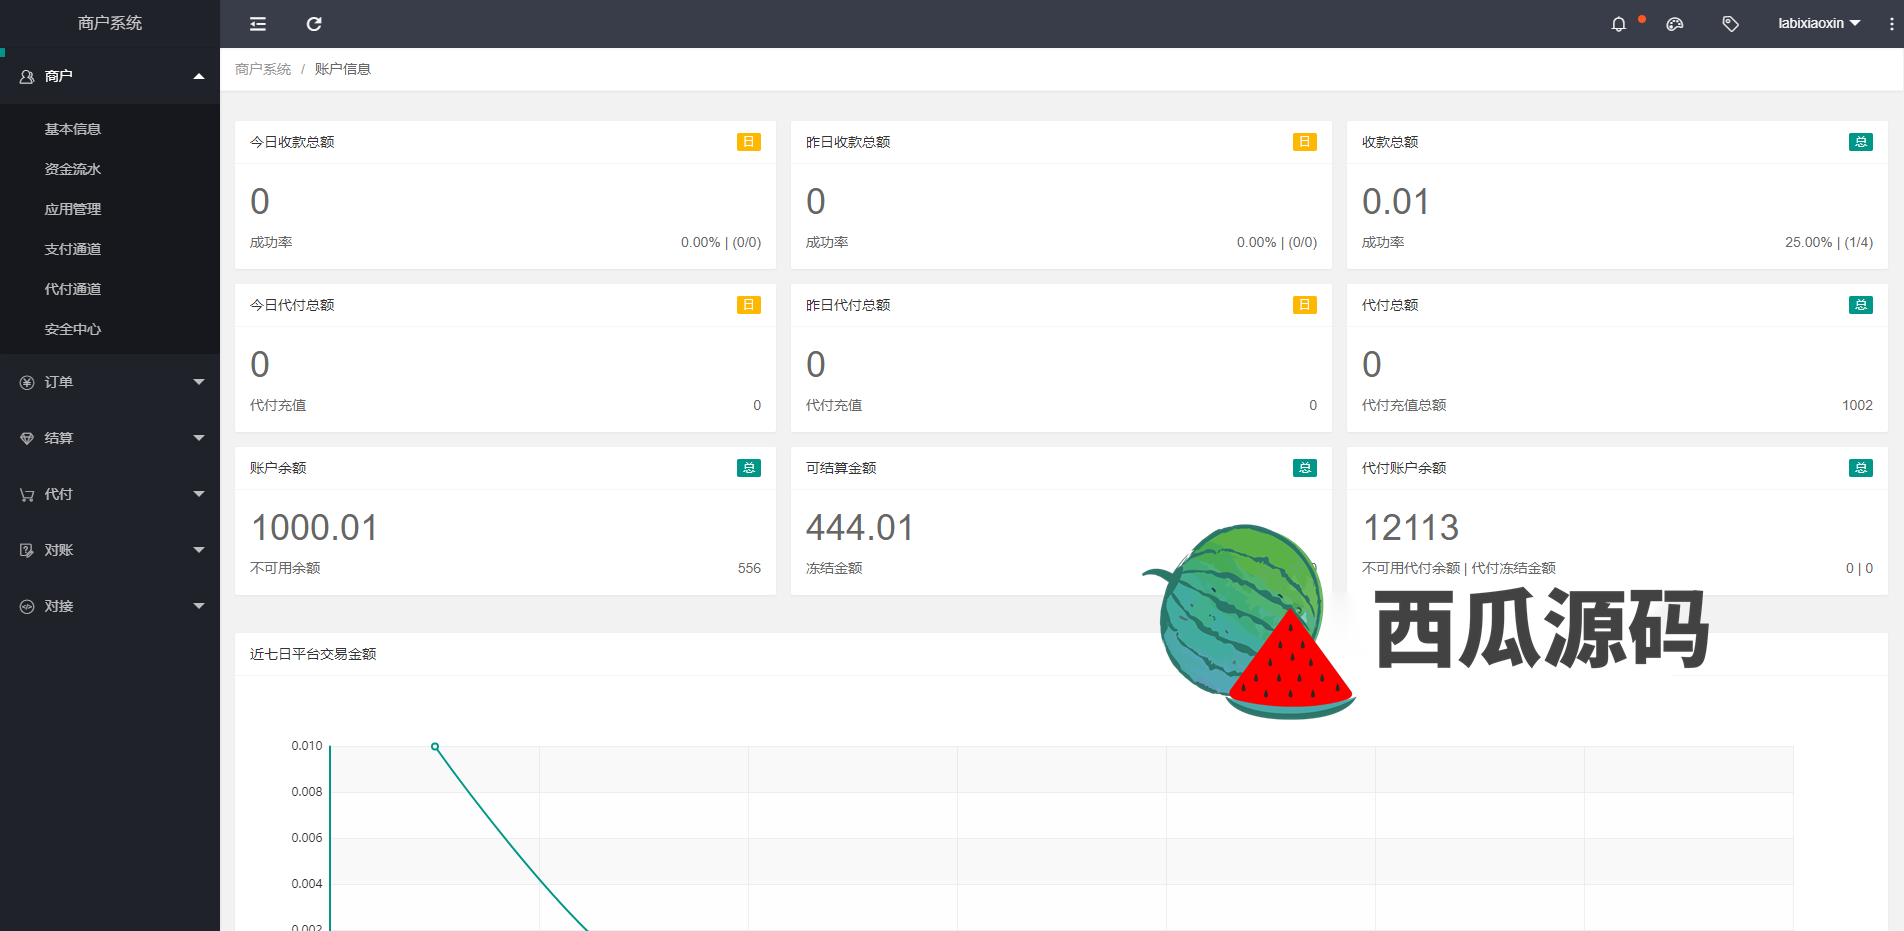Open 资金流水 in sidebar
The height and width of the screenshot is (931, 1904).
[73, 169]
